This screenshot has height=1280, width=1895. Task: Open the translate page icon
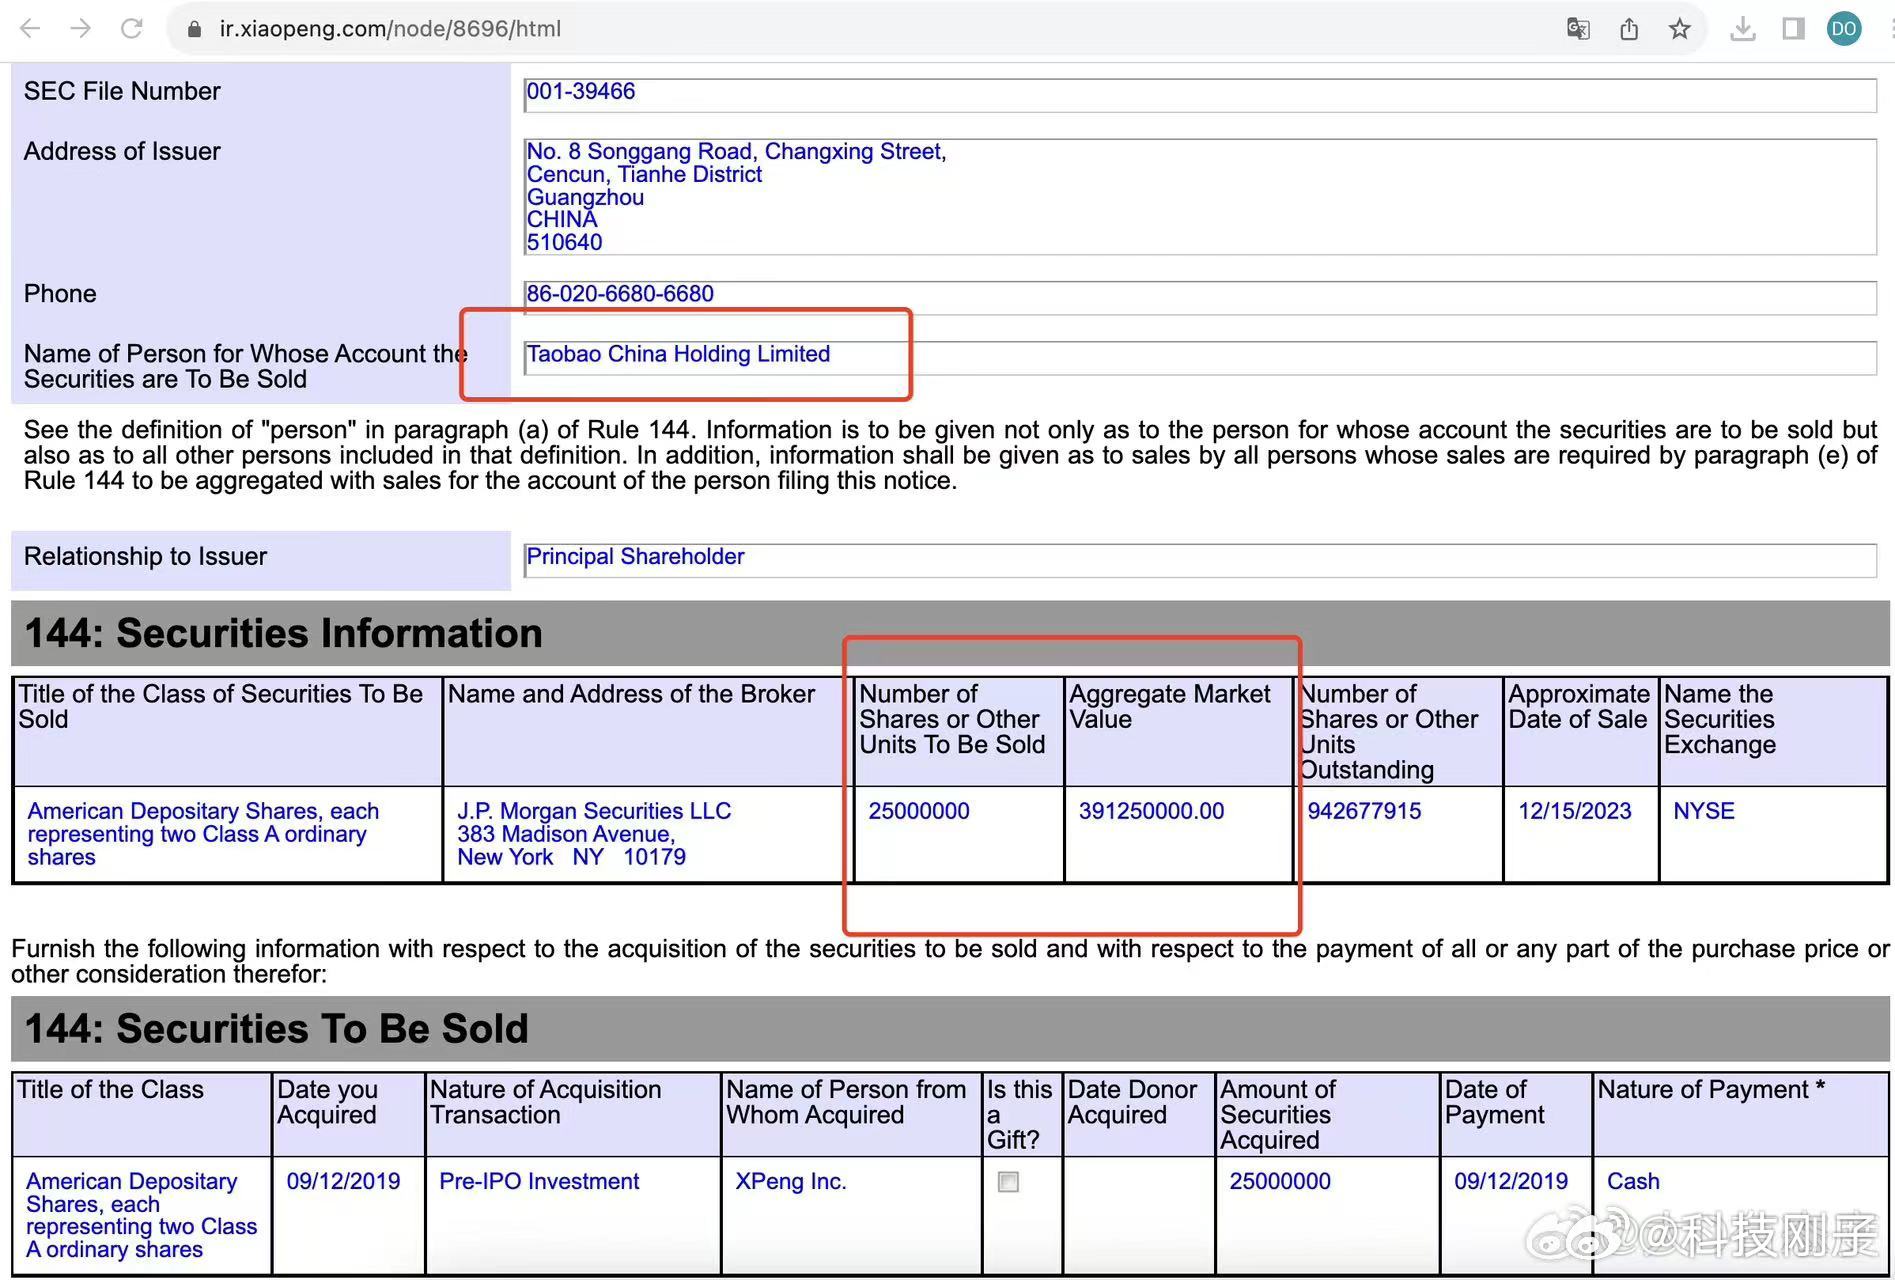tap(1578, 29)
